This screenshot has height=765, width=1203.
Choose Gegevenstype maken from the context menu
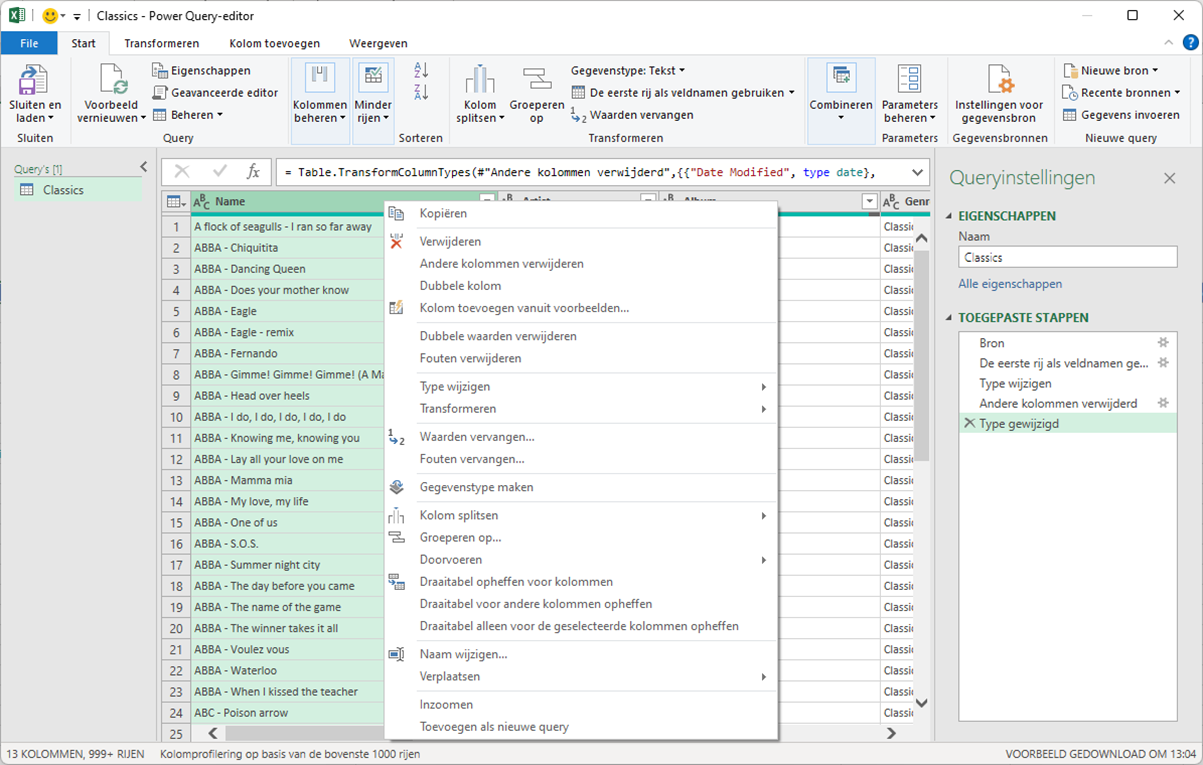[x=581, y=487]
